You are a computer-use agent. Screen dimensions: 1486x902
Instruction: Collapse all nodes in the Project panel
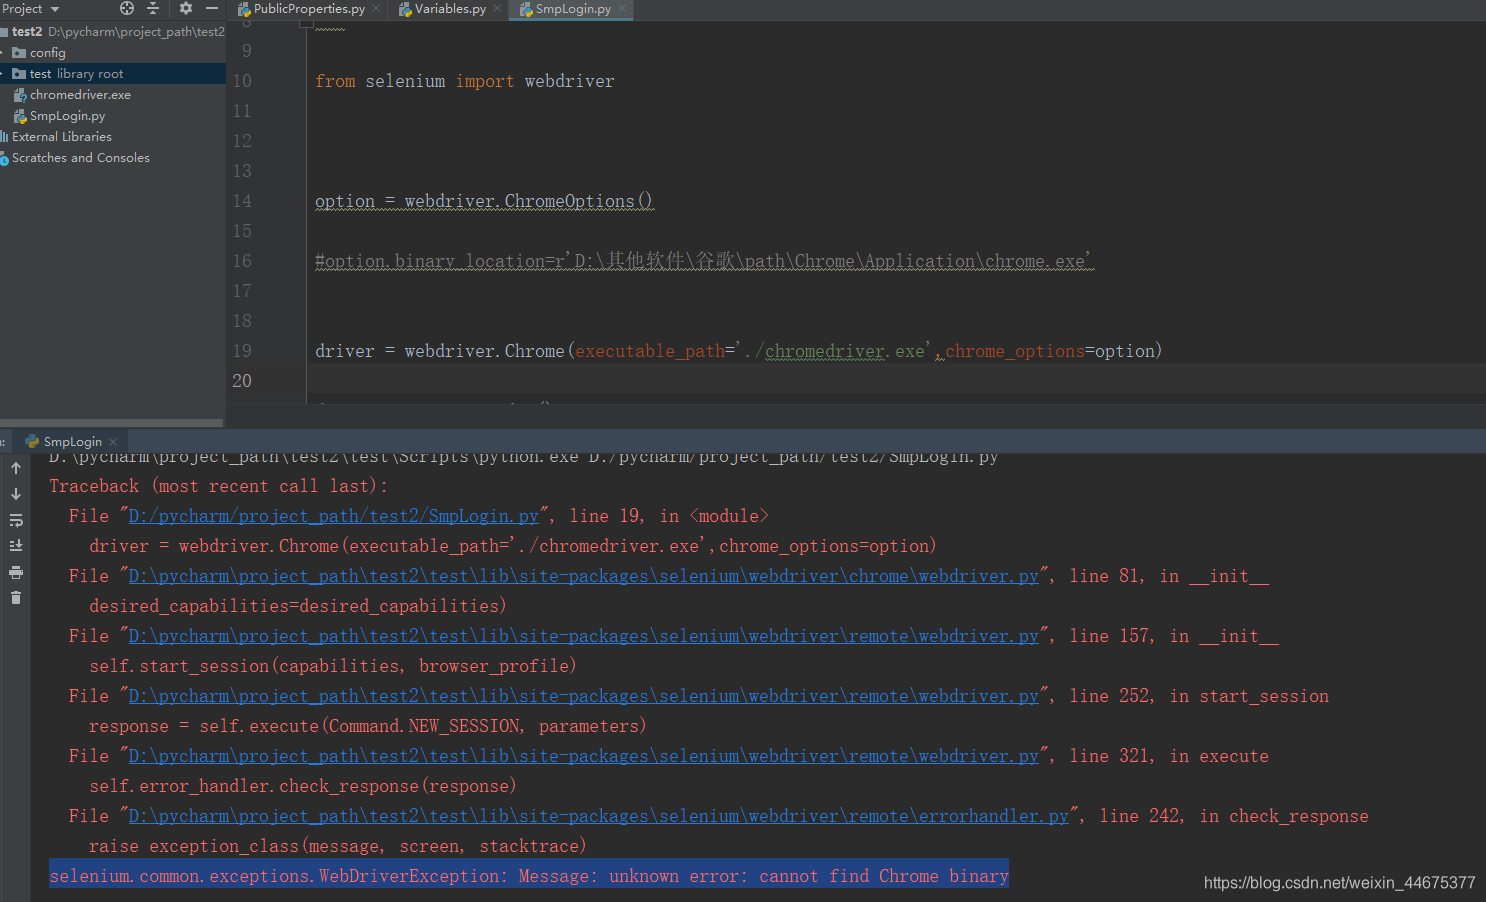pyautogui.click(x=152, y=8)
